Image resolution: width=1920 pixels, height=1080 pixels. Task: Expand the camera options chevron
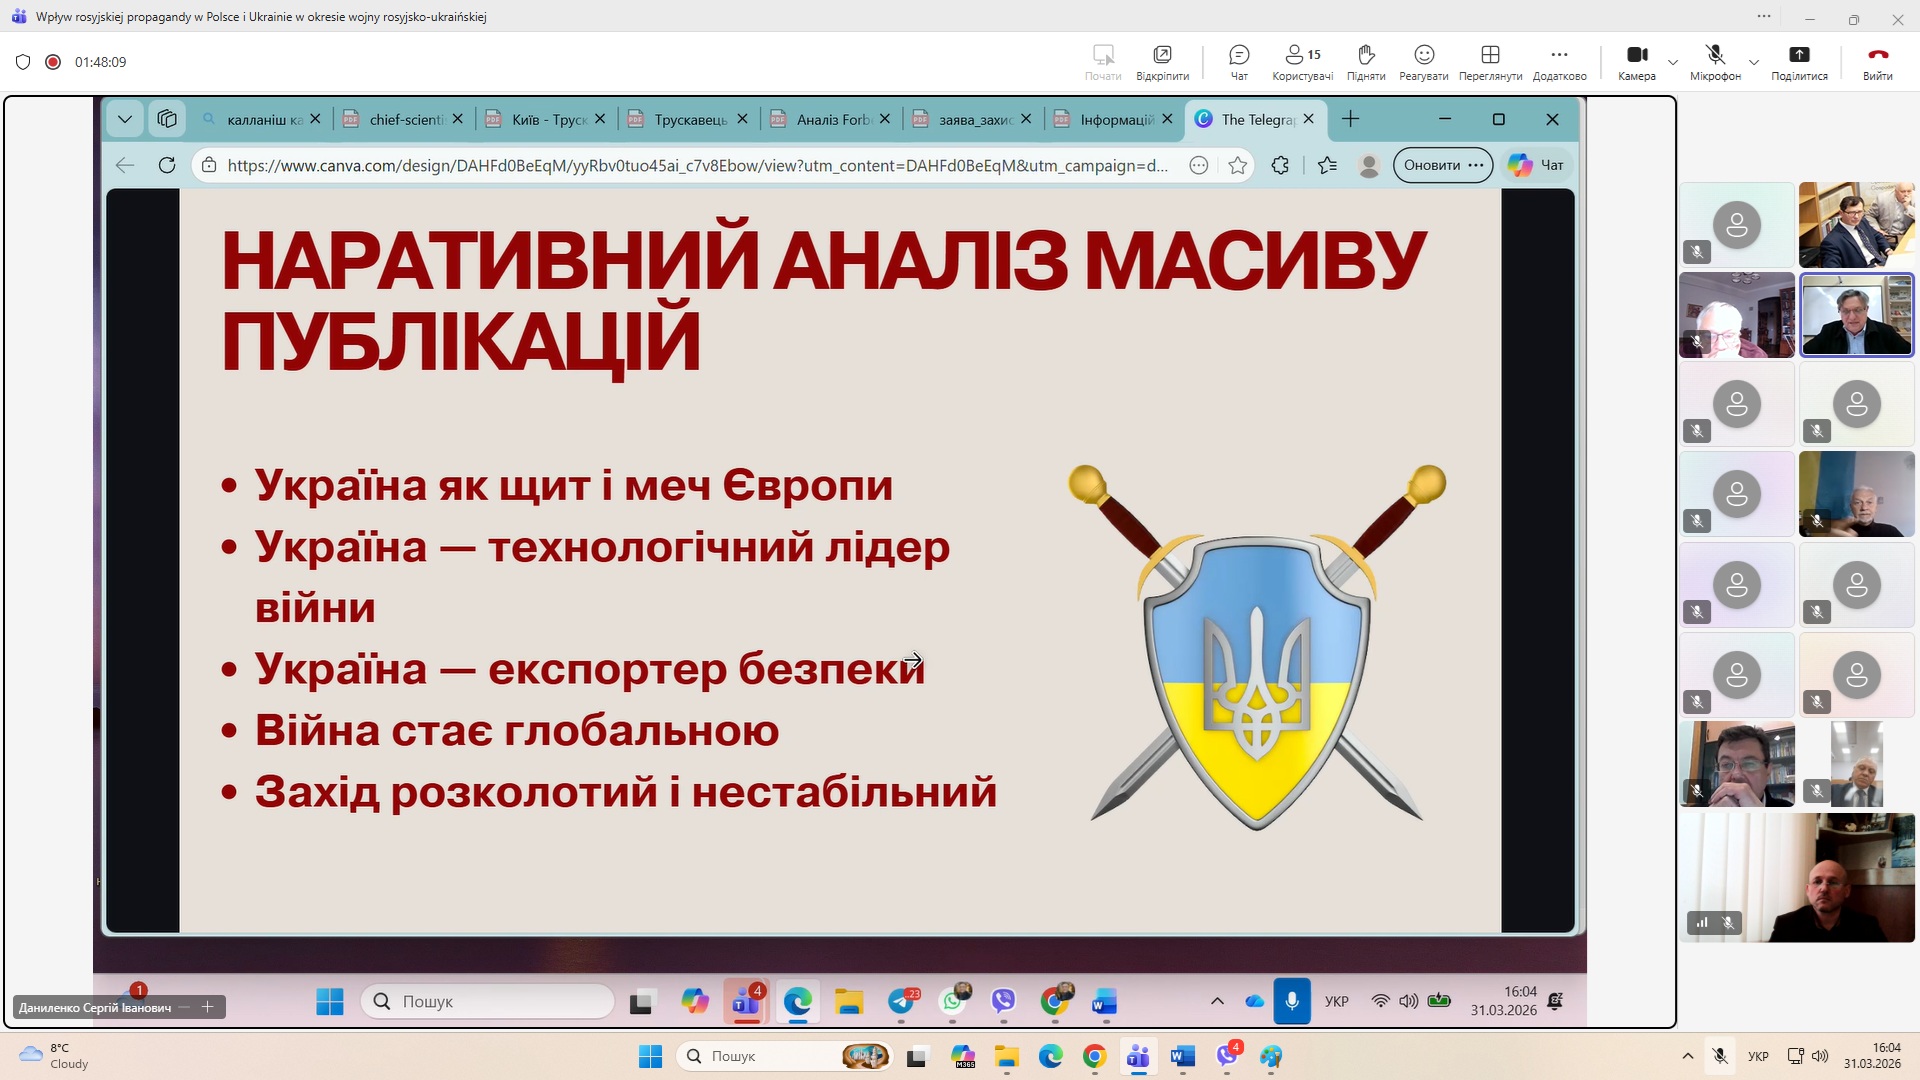click(x=1673, y=62)
